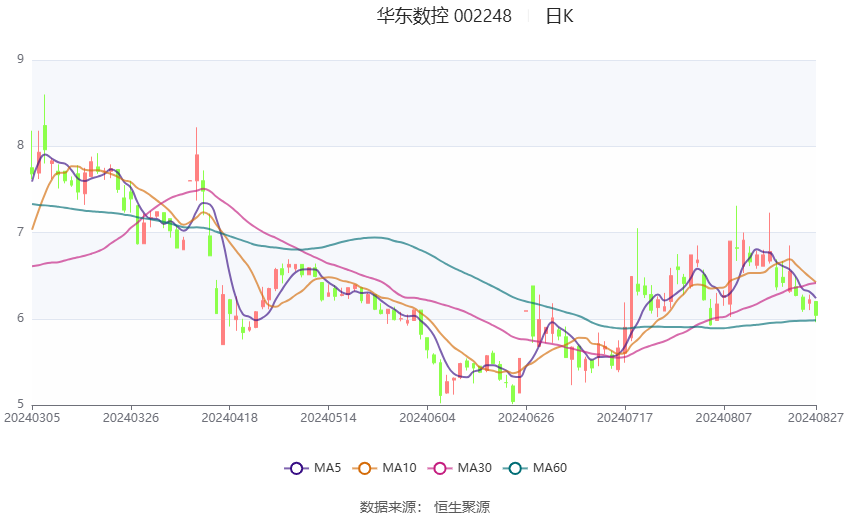Click the 数据来源 恒生聚源 source text
Screen dimensions: 850x517
[x=425, y=507]
